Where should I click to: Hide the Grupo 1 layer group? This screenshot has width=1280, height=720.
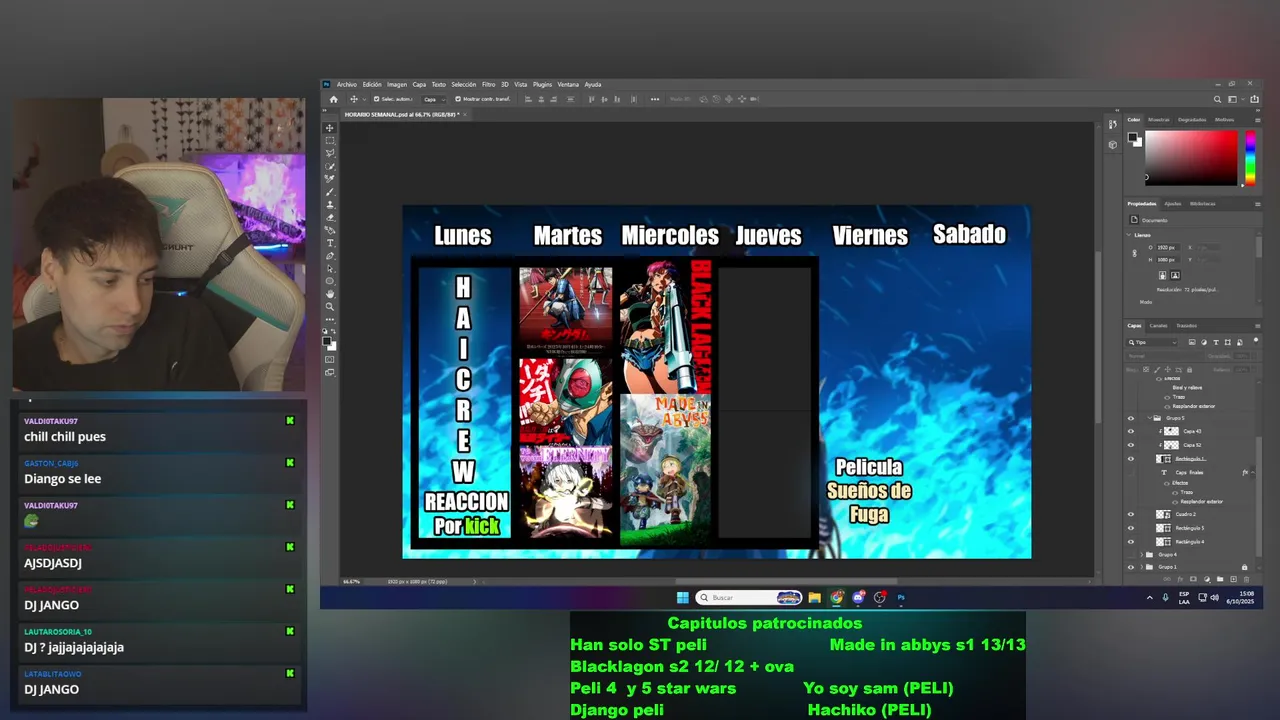tap(1131, 567)
